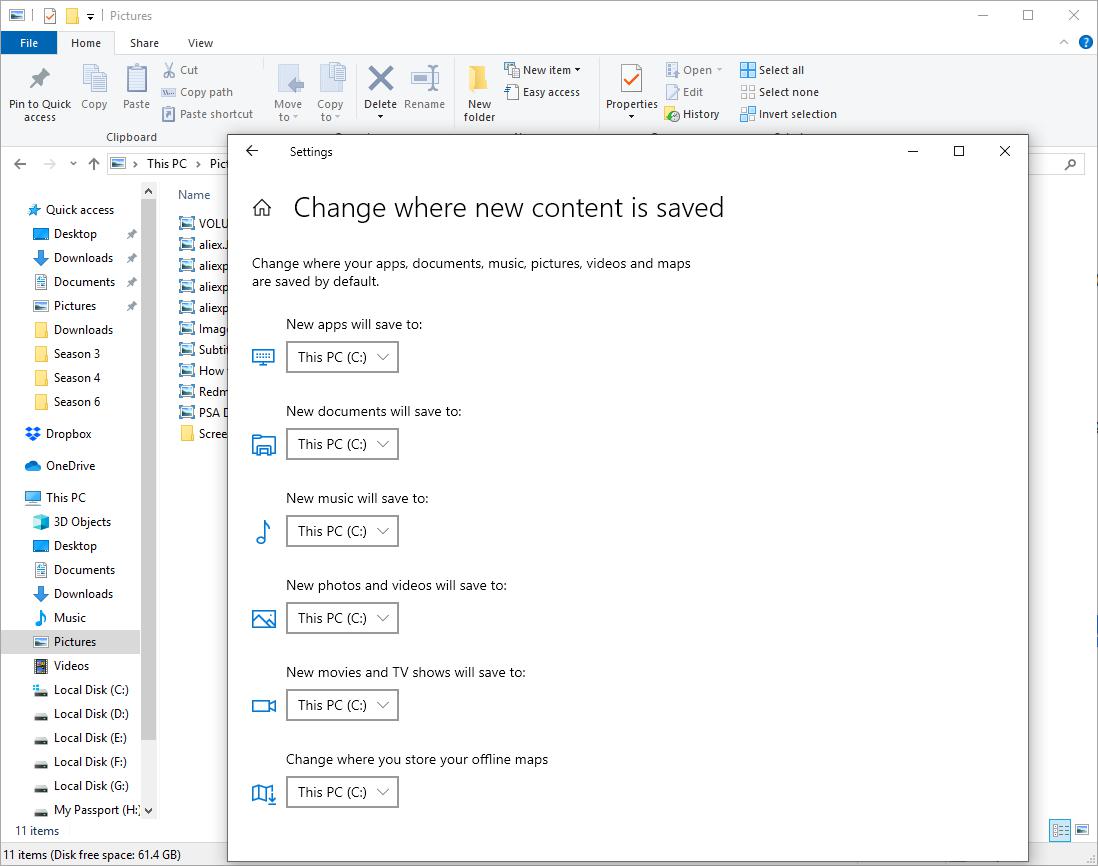The height and width of the screenshot is (866, 1098).
Task: Switch to large thumbnails view icon
Action: (1082, 830)
